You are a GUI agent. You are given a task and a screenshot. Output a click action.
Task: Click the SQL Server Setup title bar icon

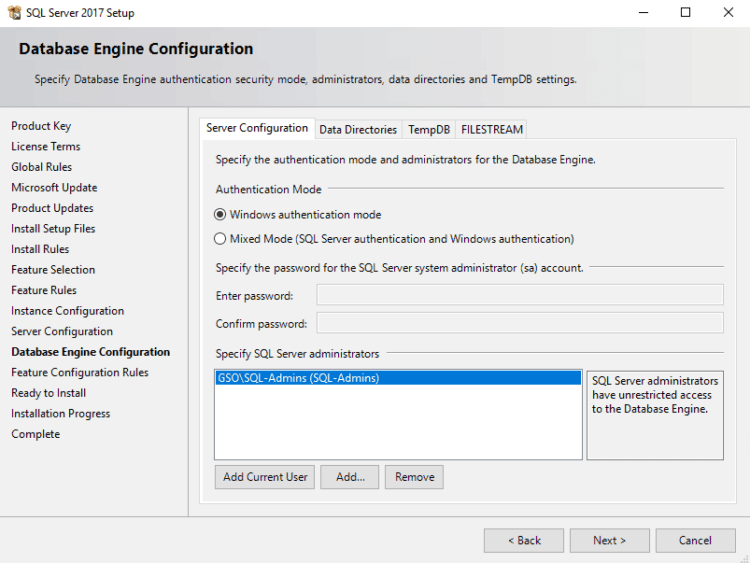(x=13, y=13)
